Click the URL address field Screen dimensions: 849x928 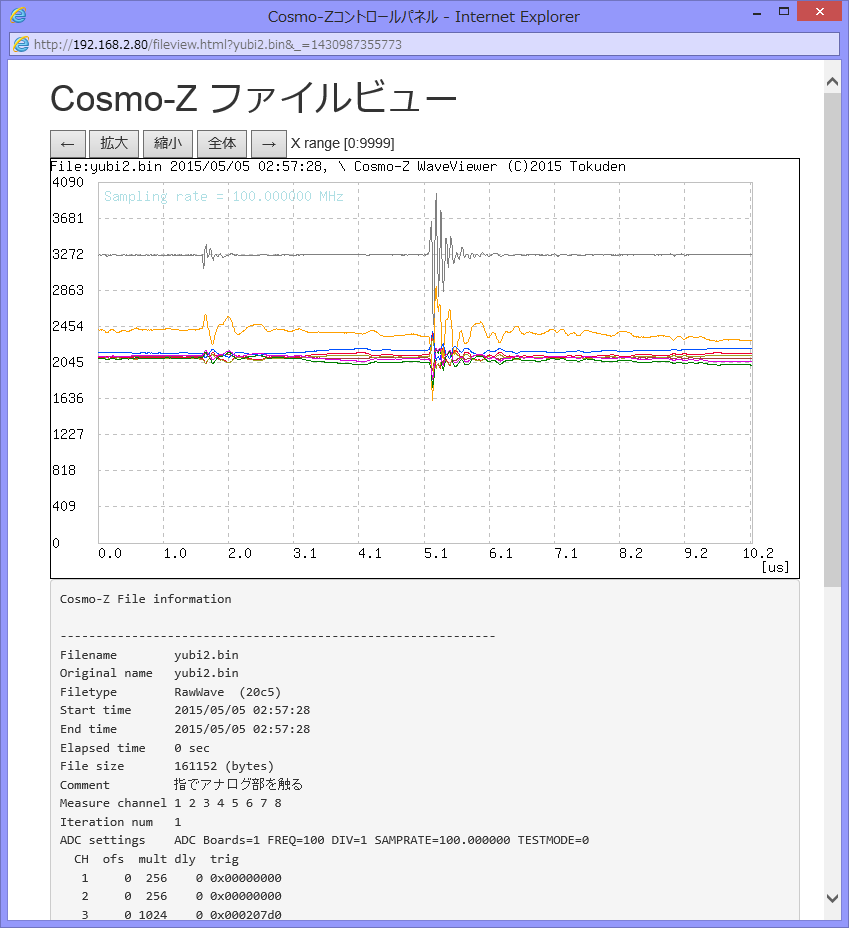coord(400,45)
